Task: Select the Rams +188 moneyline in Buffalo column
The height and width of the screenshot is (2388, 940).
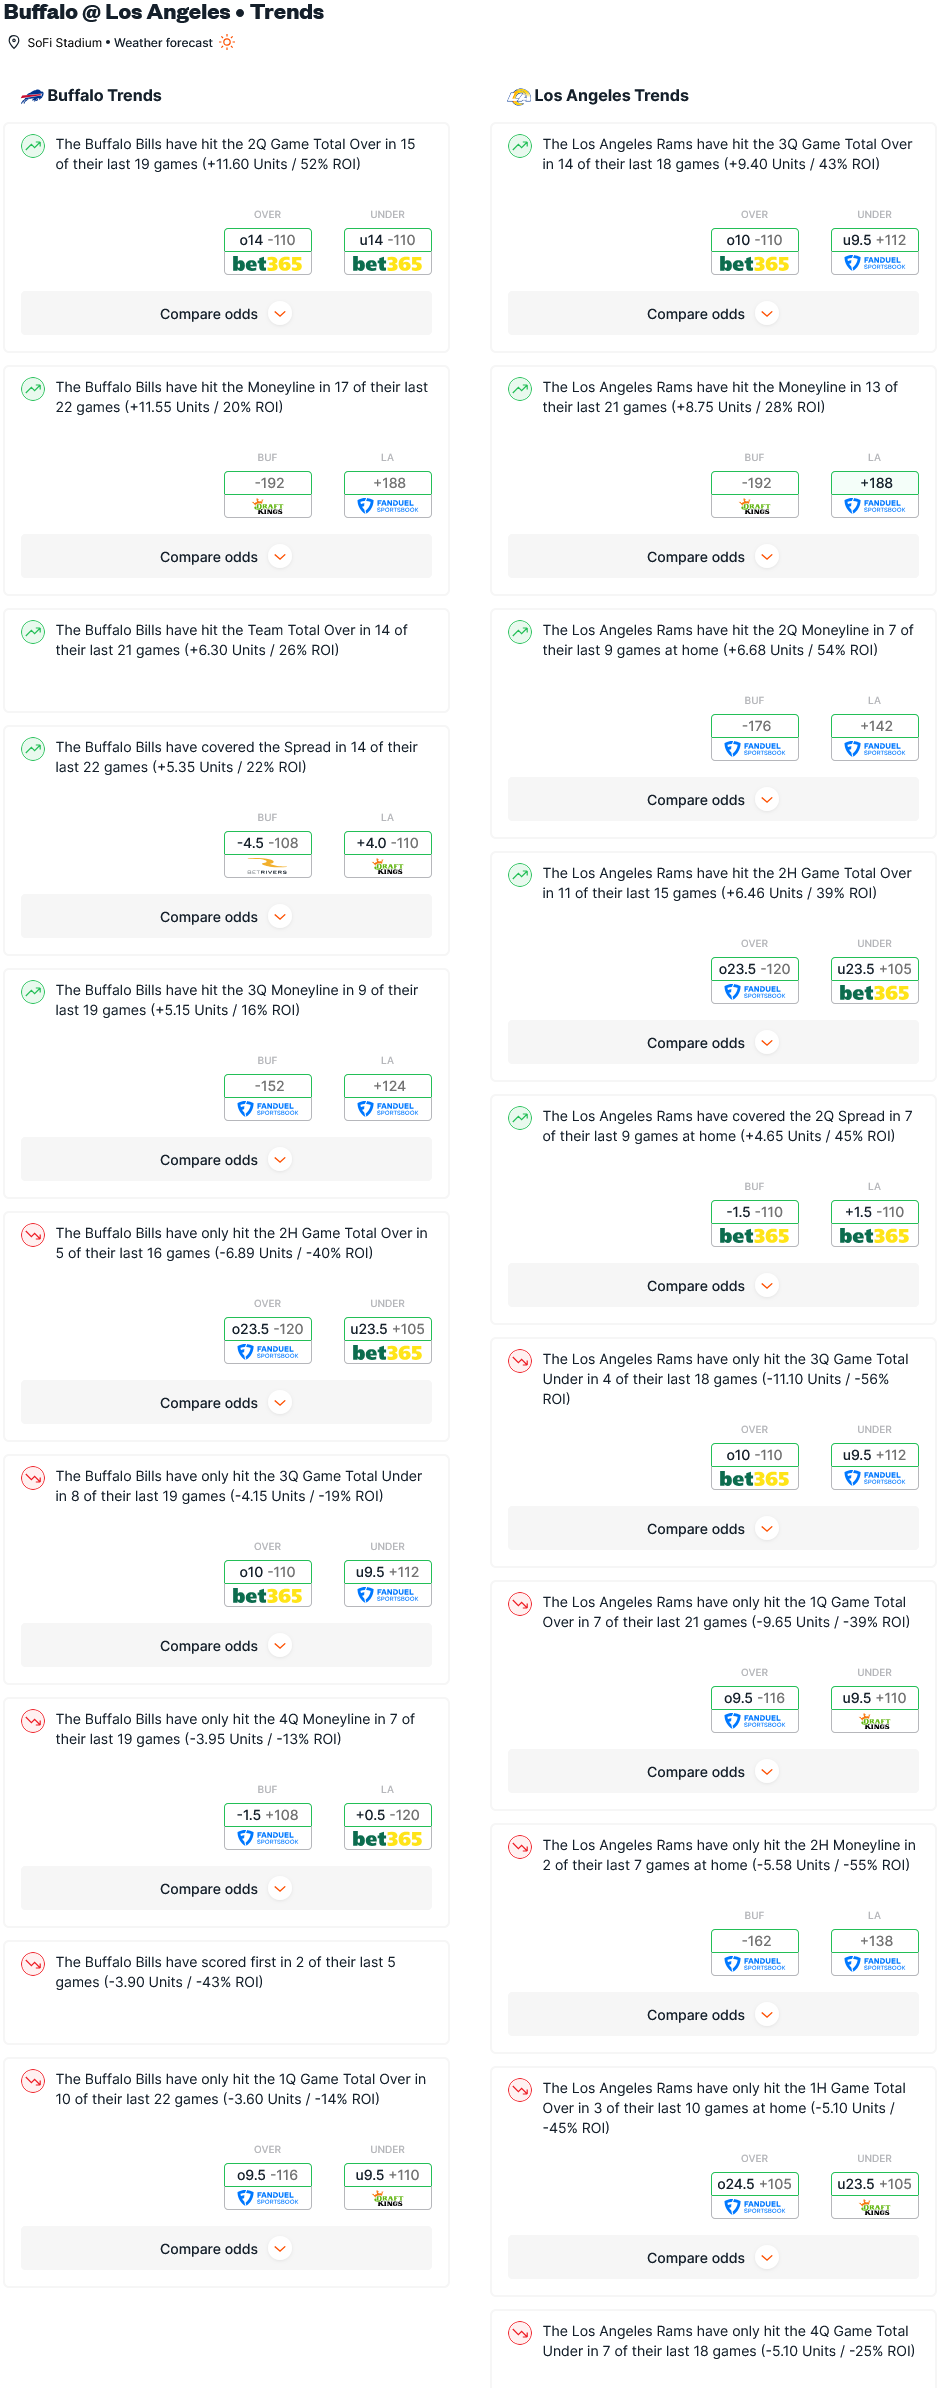Action: (x=388, y=494)
